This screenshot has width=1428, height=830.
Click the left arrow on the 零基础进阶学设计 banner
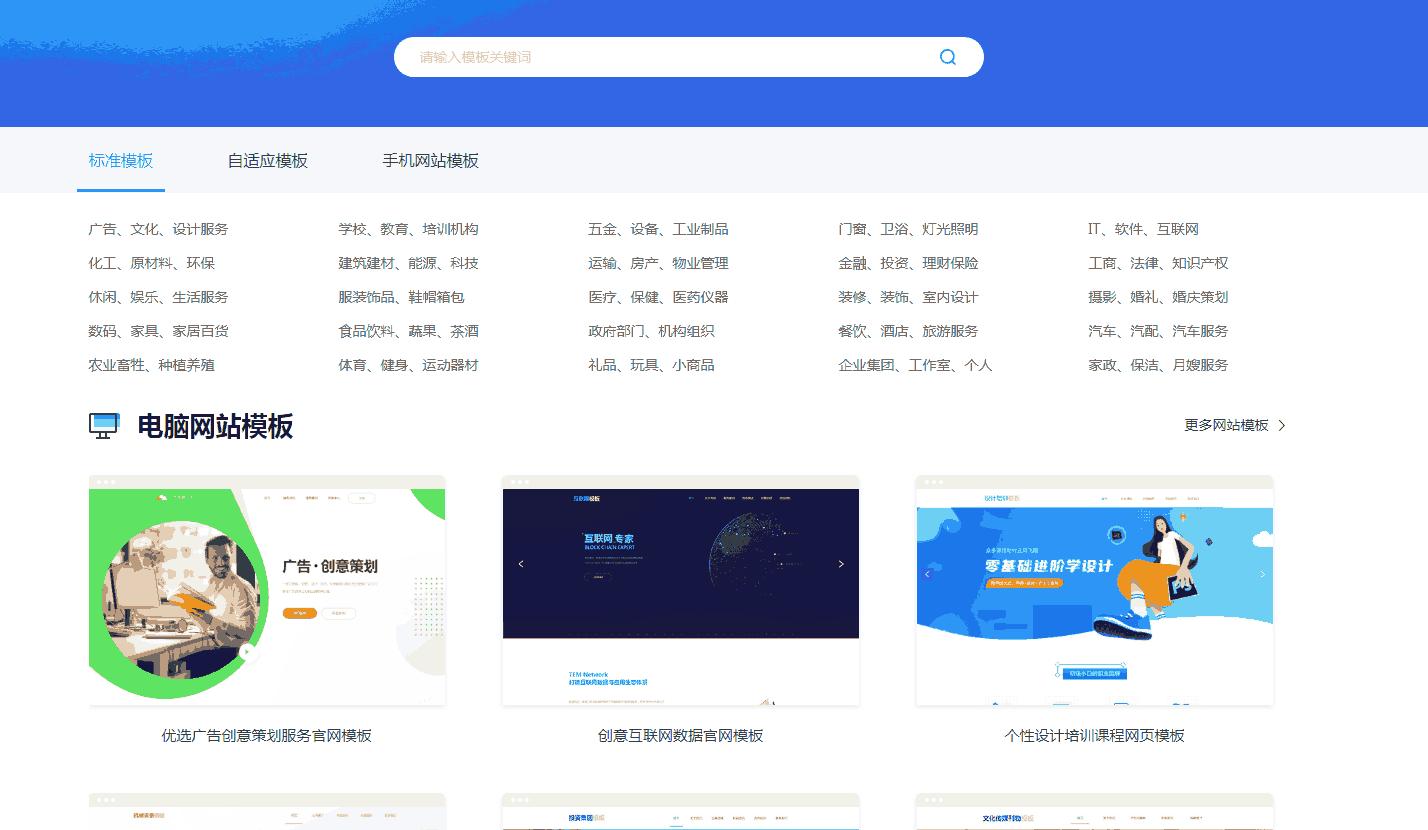pos(926,574)
